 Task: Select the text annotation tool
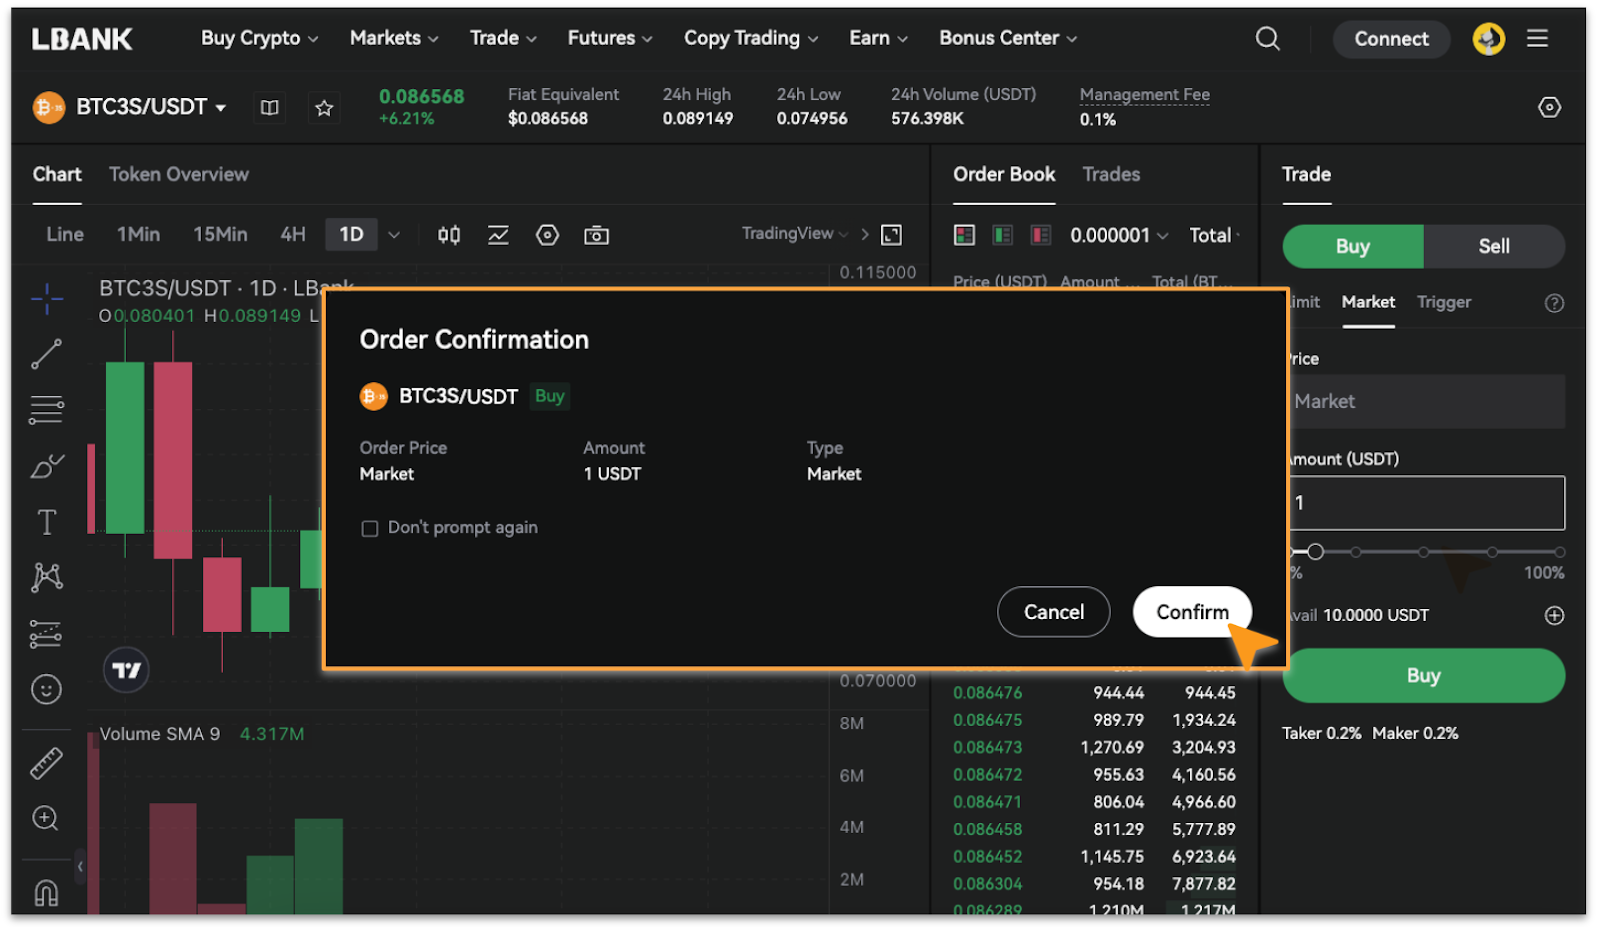pyautogui.click(x=46, y=521)
